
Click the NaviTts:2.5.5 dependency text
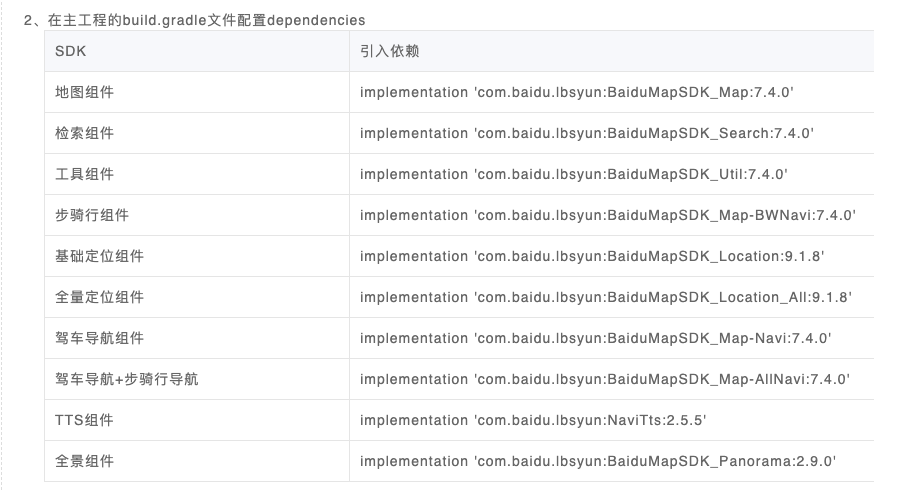[x=533, y=420]
